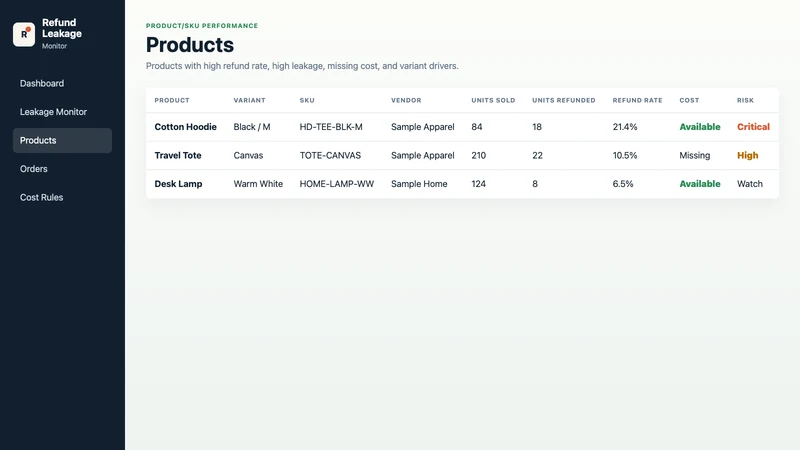This screenshot has width=800, height=450.
Task: Select the Cotton Hoodie product name
Action: (186, 127)
